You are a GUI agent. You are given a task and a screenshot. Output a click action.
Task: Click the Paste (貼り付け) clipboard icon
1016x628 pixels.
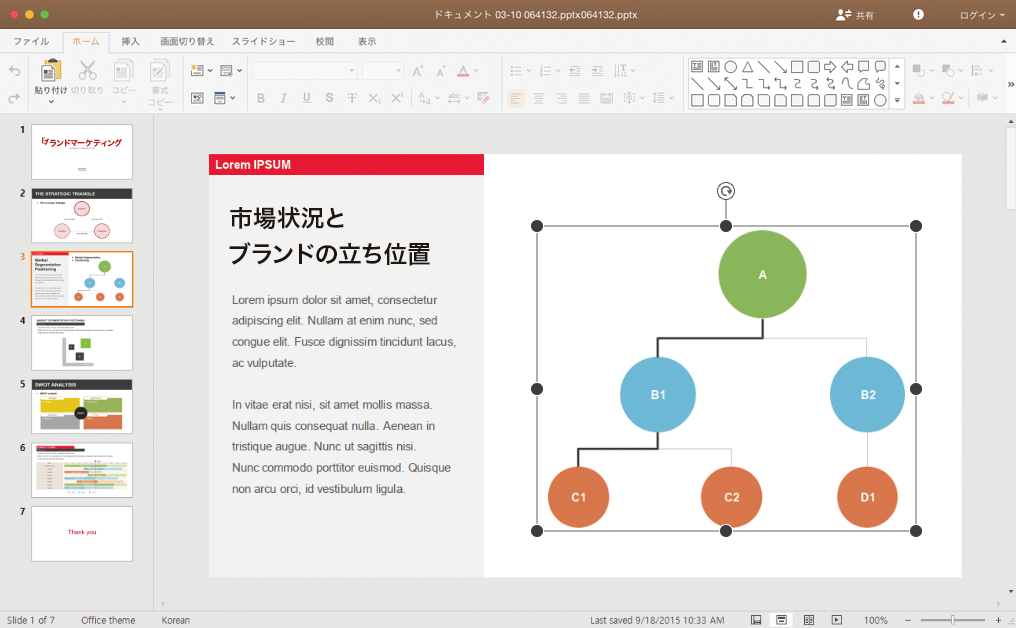click(51, 71)
